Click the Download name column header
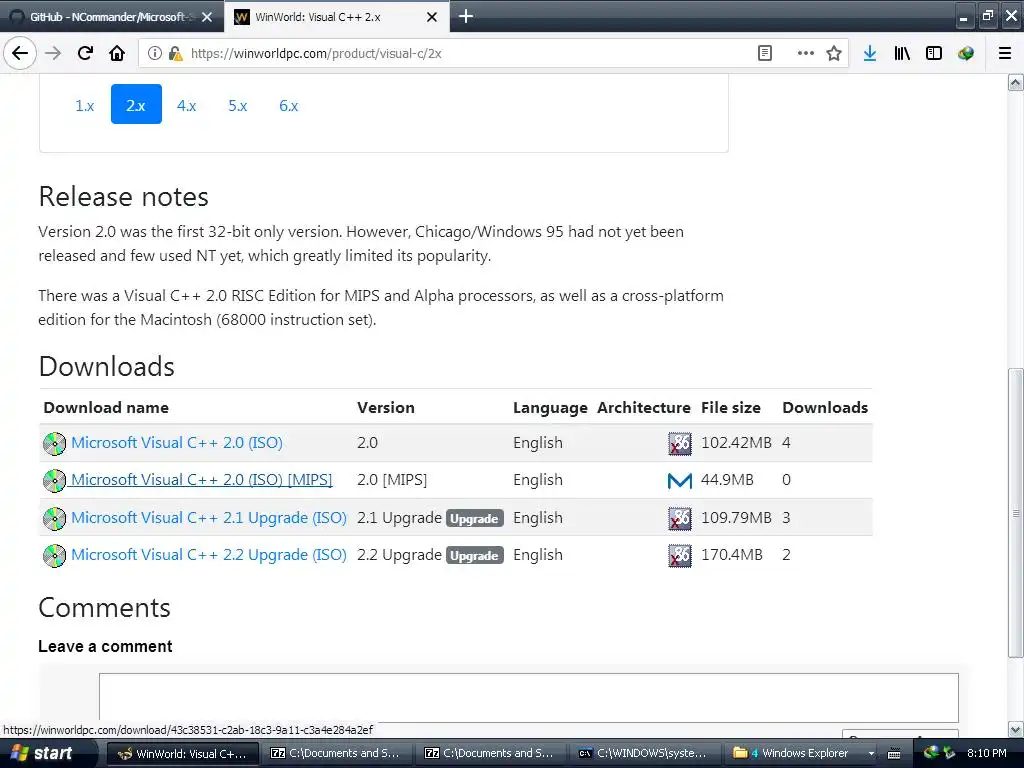This screenshot has height=768, width=1024. pos(106,408)
